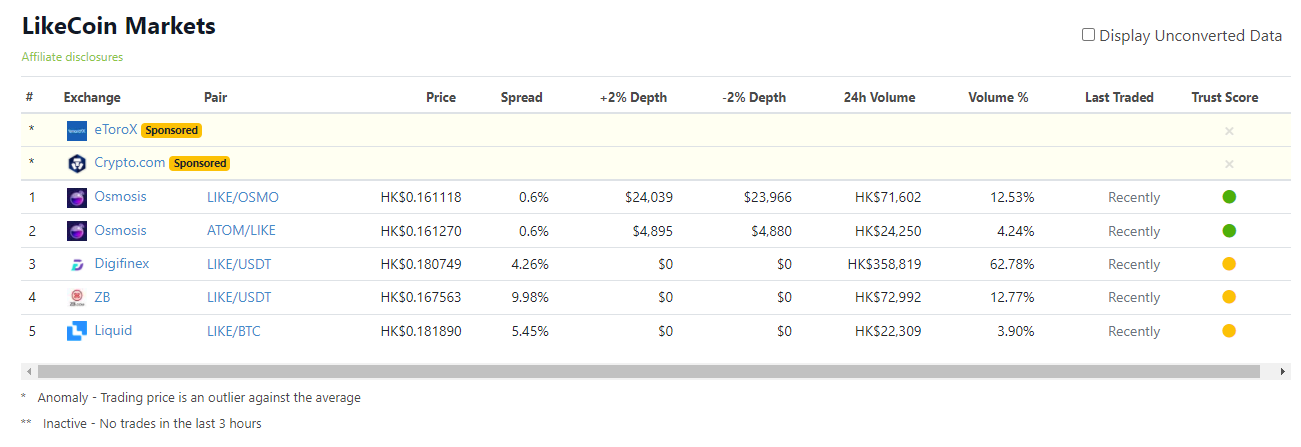Image resolution: width=1301 pixels, height=447 pixels.
Task: Click the Osmosis logo in ATOM/LIKE row
Action: 77,231
